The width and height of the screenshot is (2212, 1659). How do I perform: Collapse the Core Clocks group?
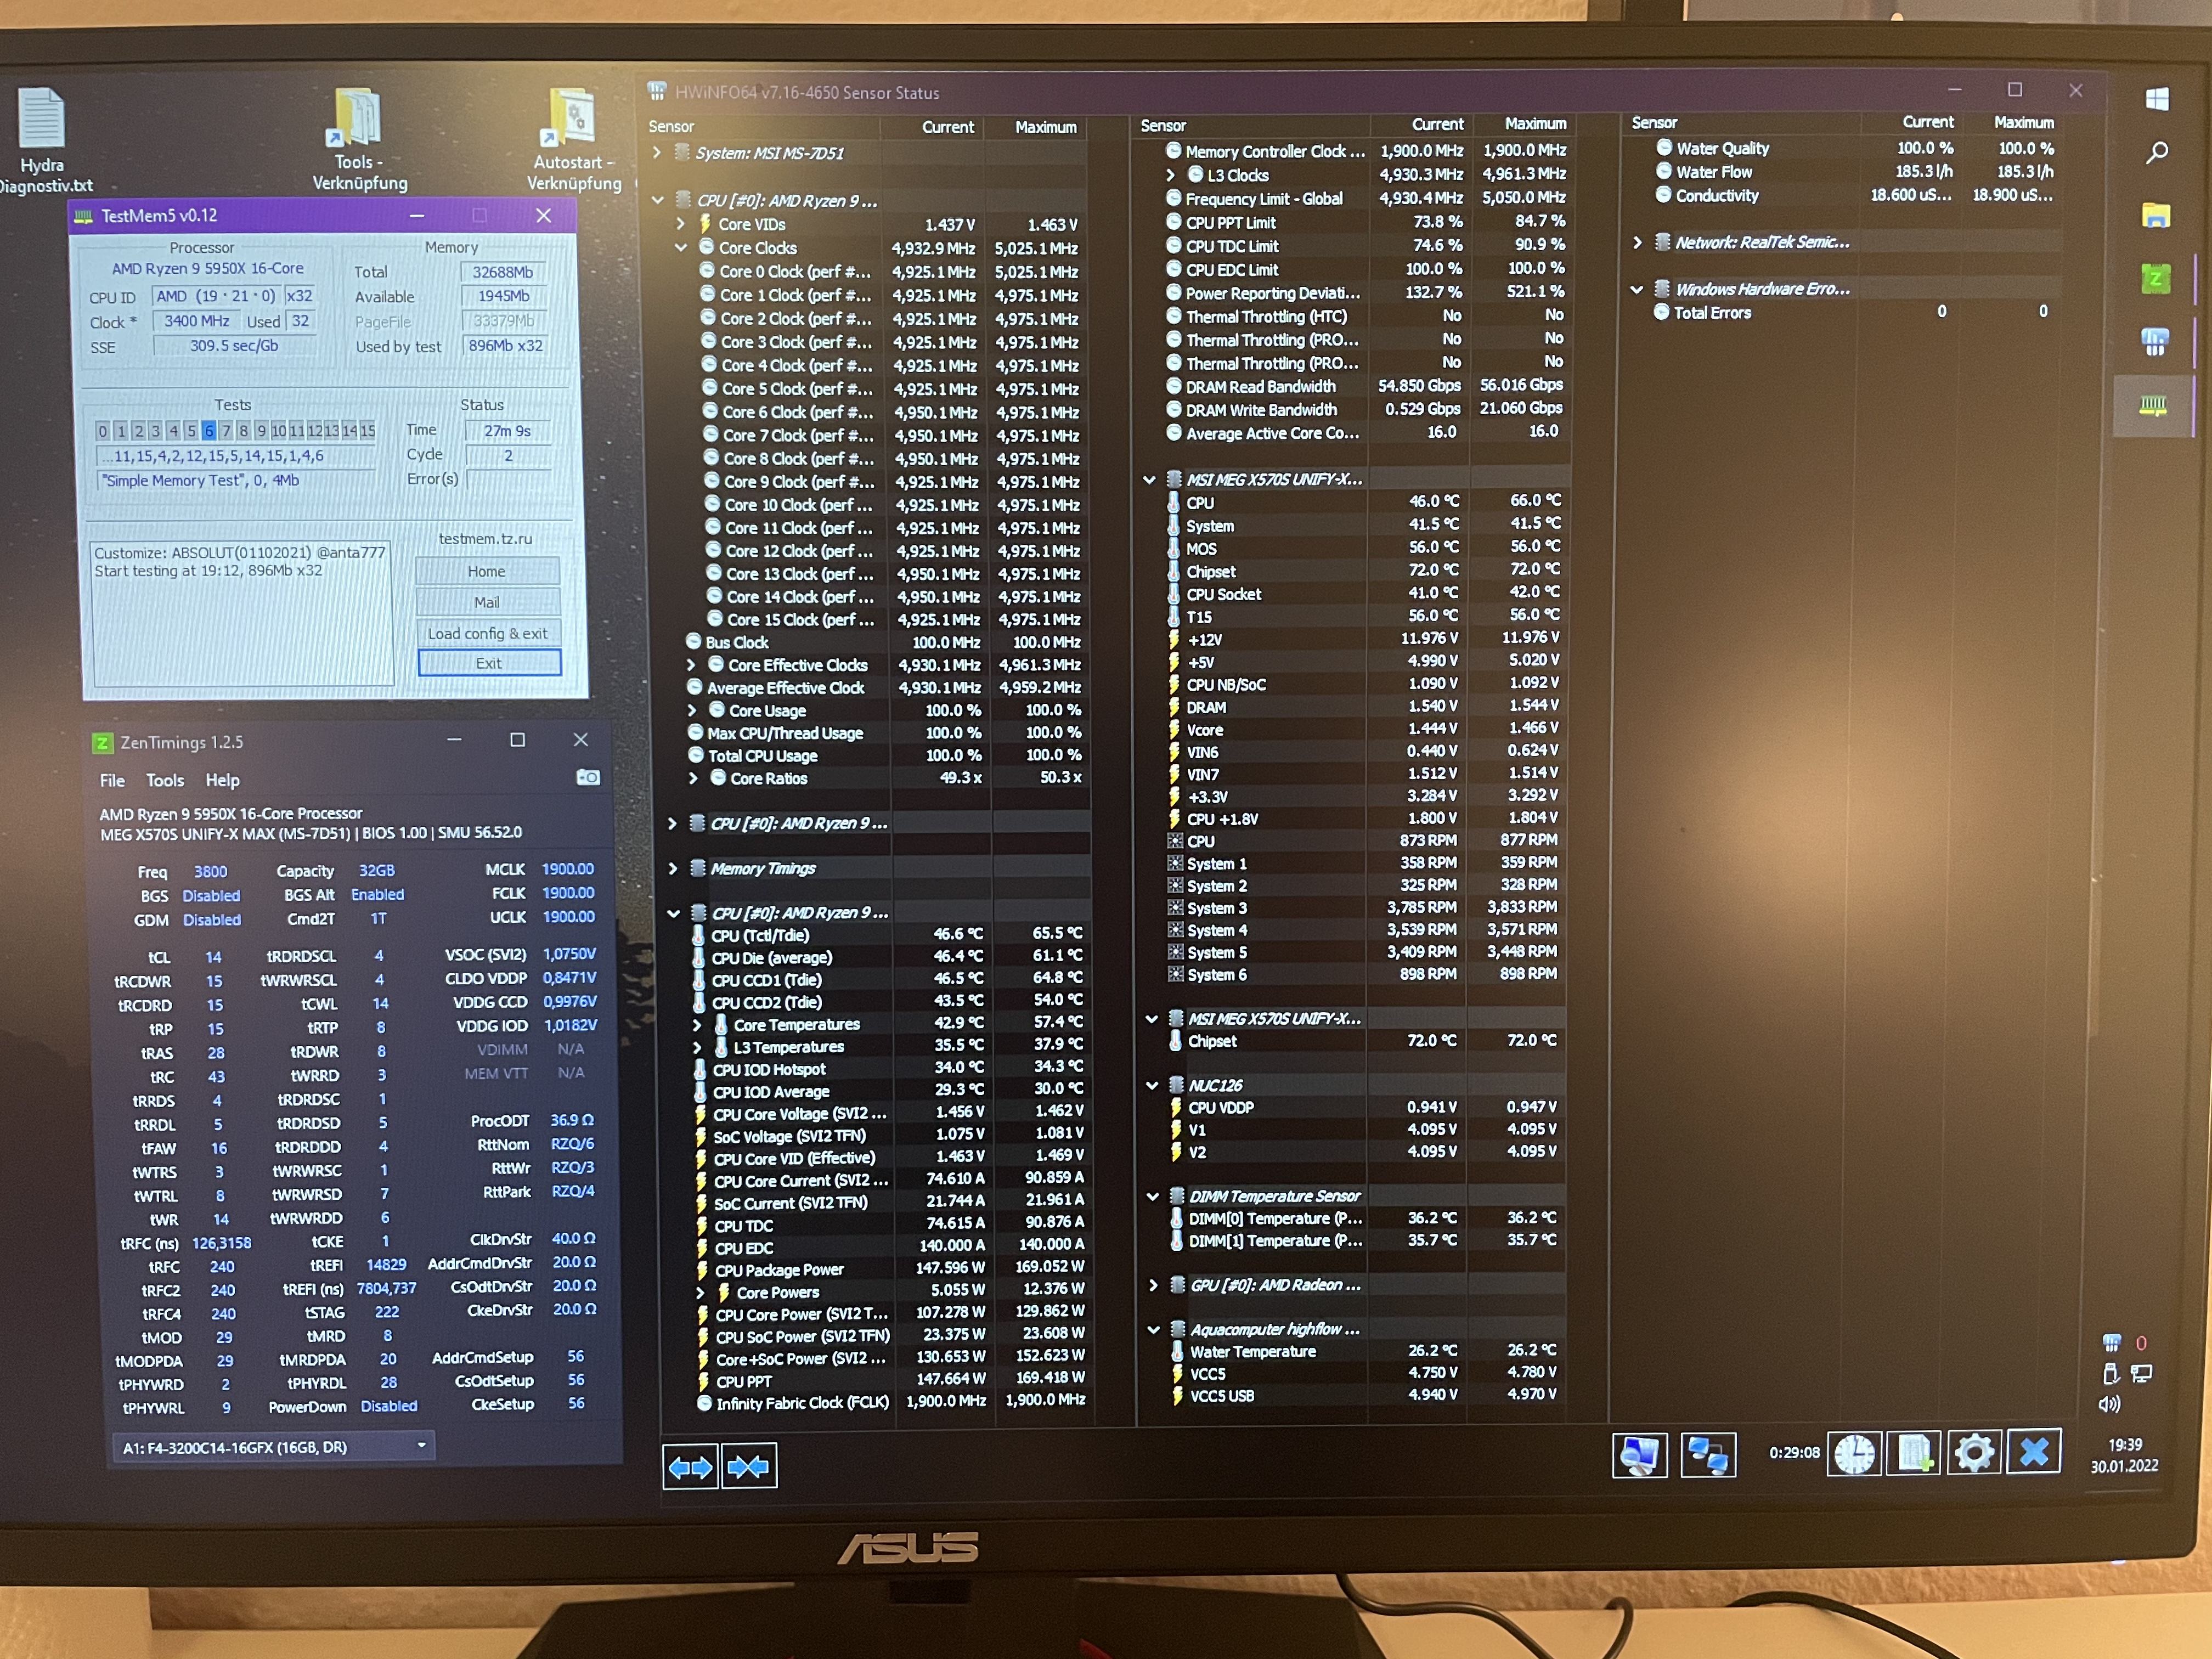[681, 247]
